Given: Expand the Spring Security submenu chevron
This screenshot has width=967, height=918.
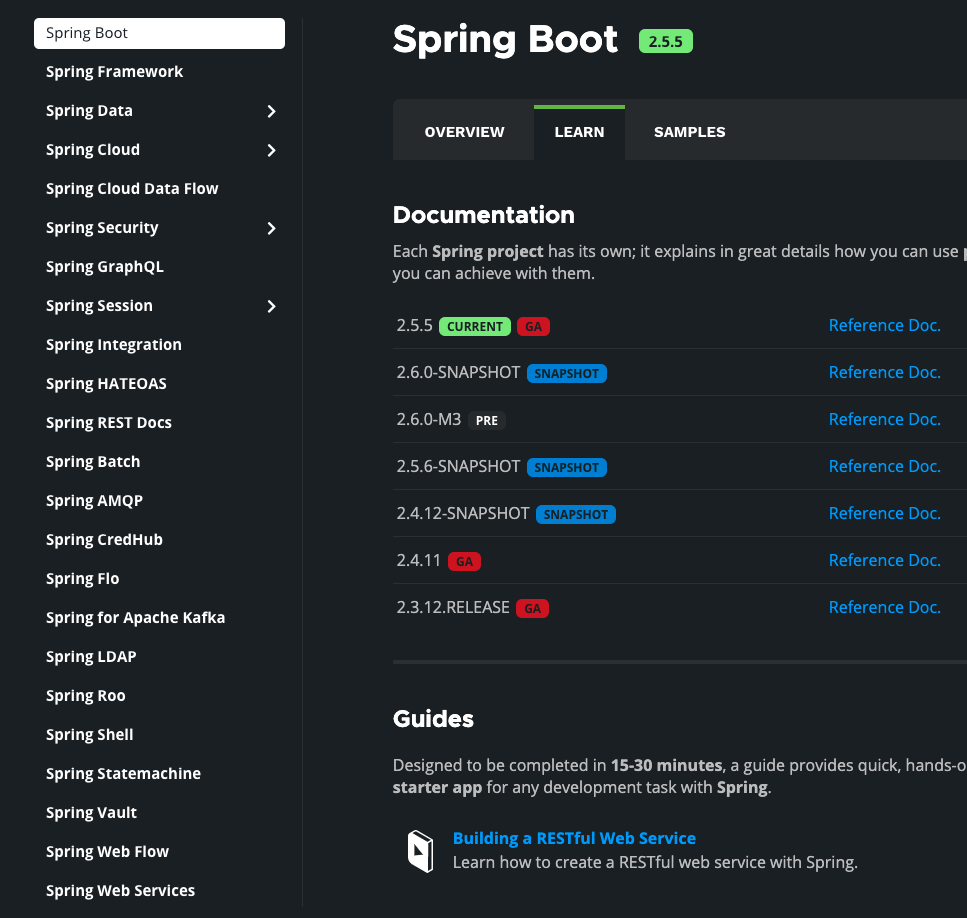Looking at the screenshot, I should 271,228.
